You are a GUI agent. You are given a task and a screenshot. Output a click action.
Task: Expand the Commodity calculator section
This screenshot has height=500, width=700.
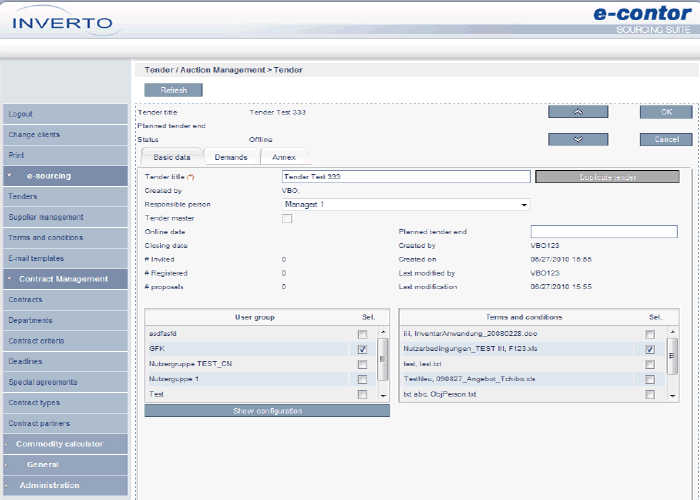65,444
